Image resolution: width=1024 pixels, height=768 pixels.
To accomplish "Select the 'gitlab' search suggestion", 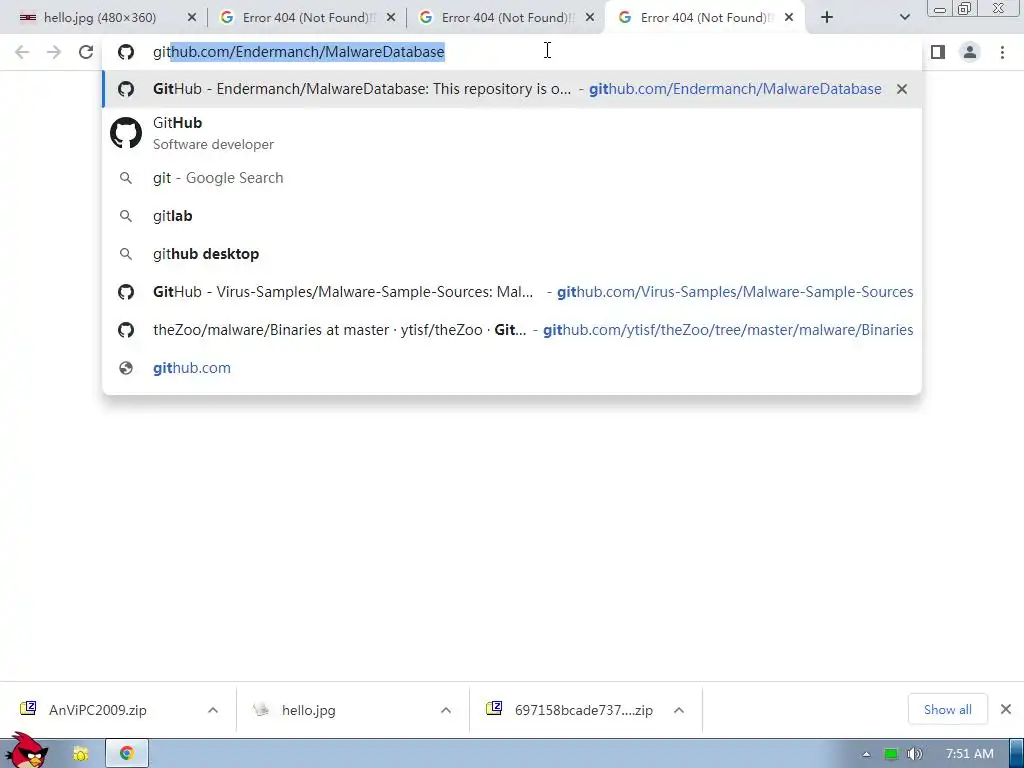I will [x=512, y=216].
